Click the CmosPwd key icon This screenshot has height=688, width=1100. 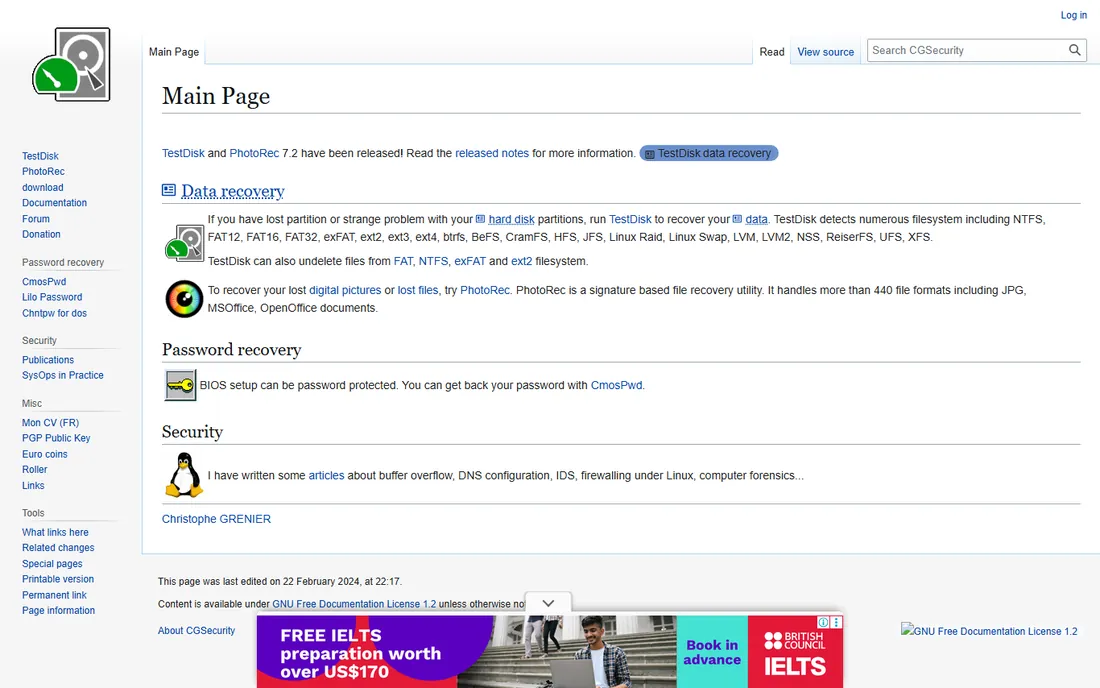tap(180, 385)
